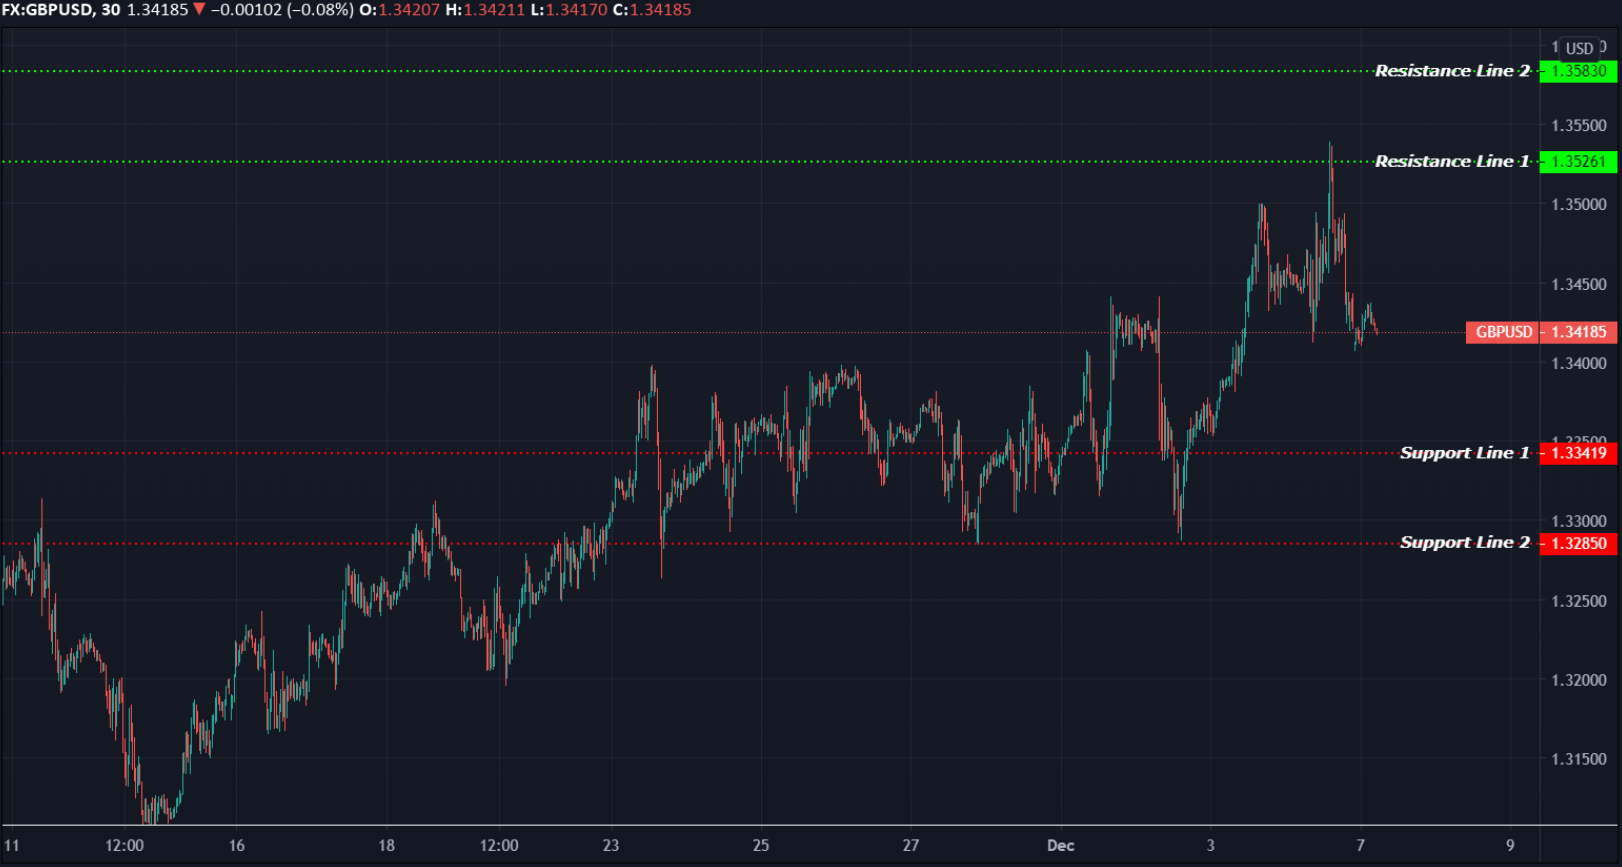
Task: Click the 1.31500 price axis value
Action: tap(1579, 760)
